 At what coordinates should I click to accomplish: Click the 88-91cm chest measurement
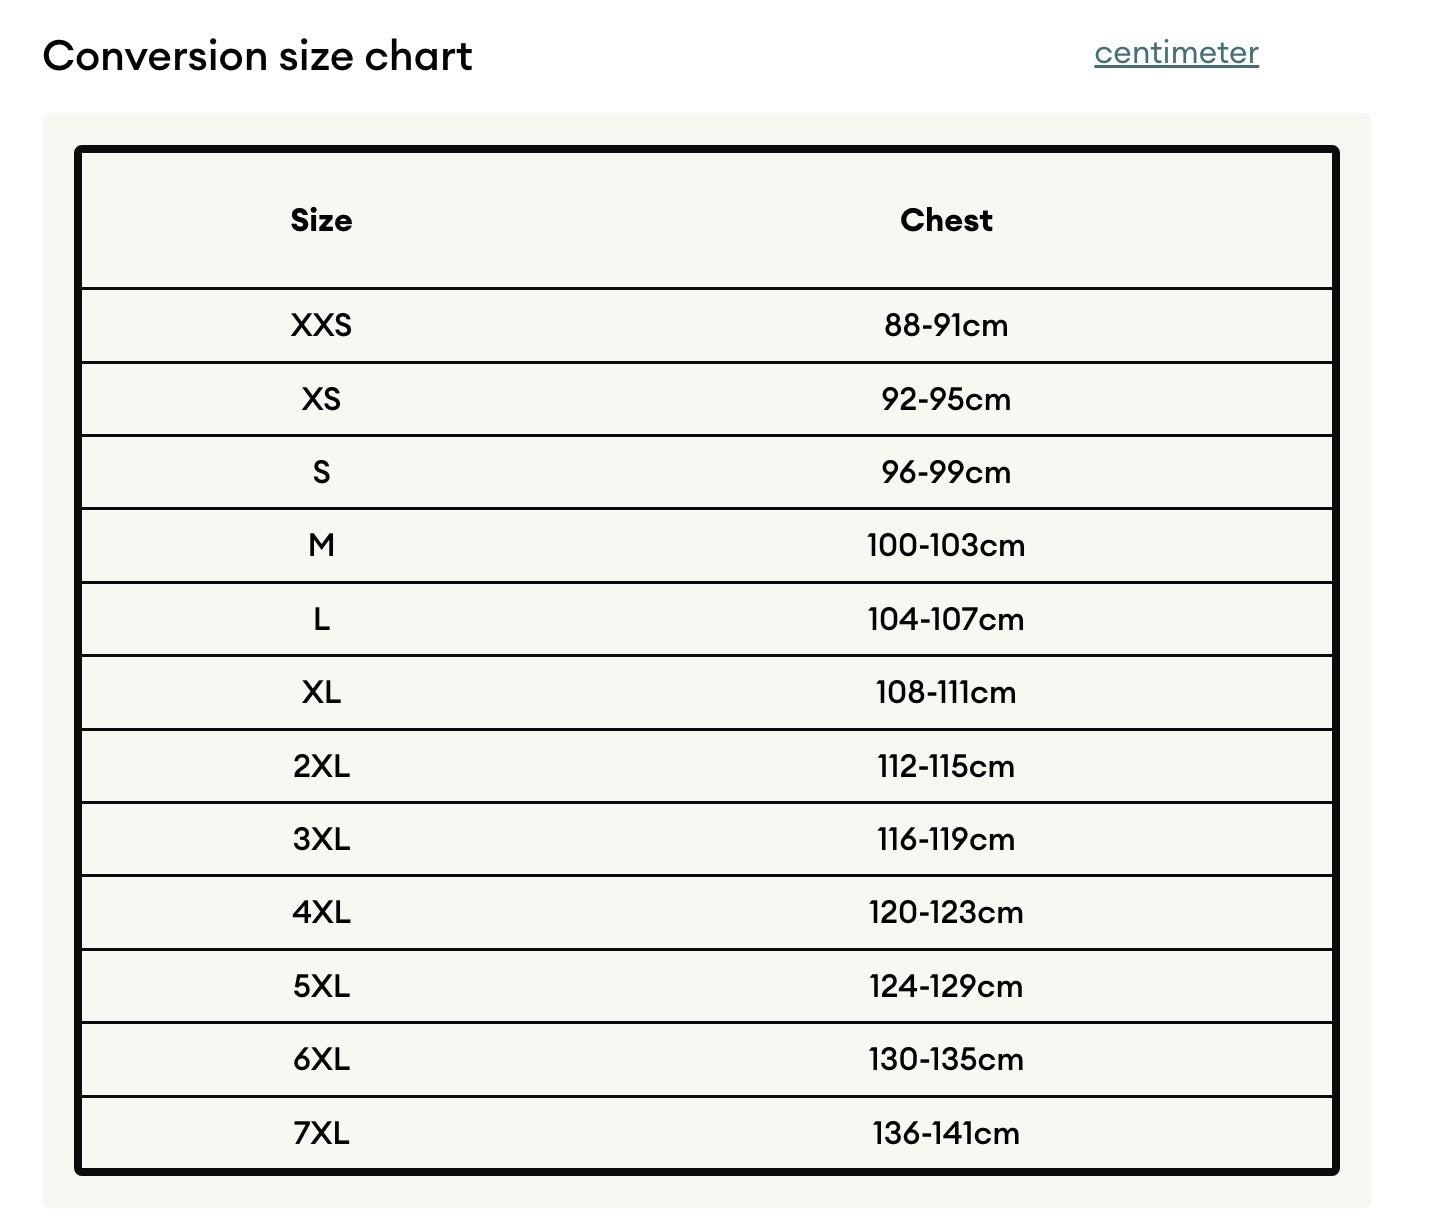tap(946, 325)
